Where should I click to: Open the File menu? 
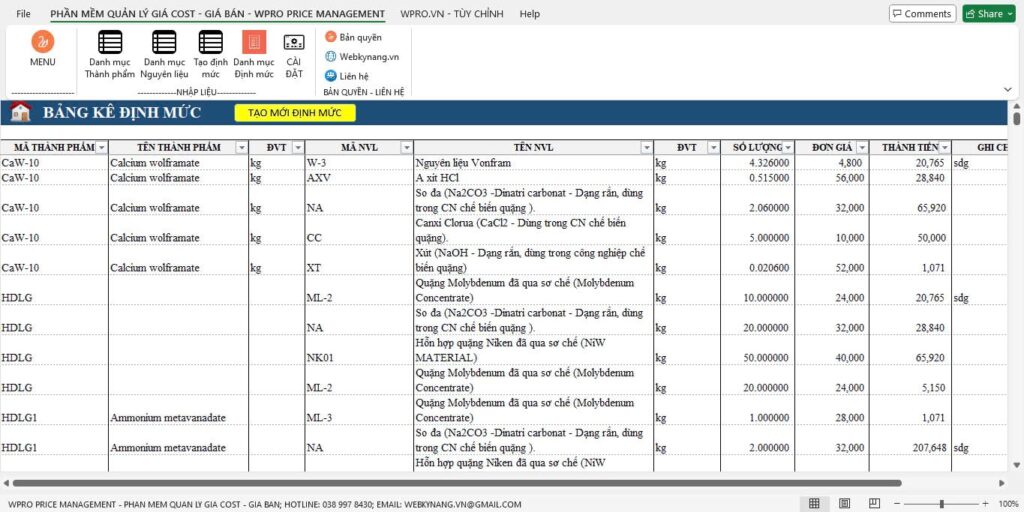point(23,14)
